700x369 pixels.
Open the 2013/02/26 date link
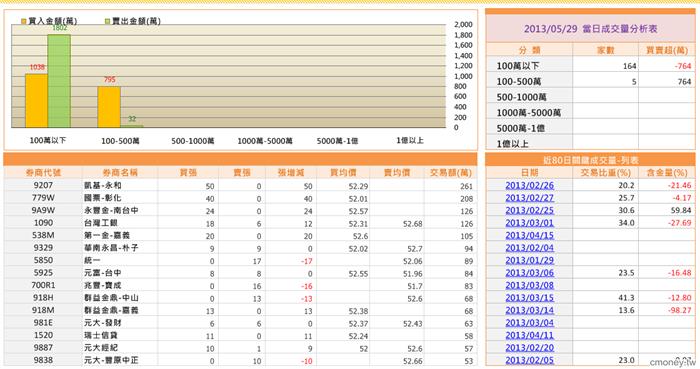coord(529,185)
